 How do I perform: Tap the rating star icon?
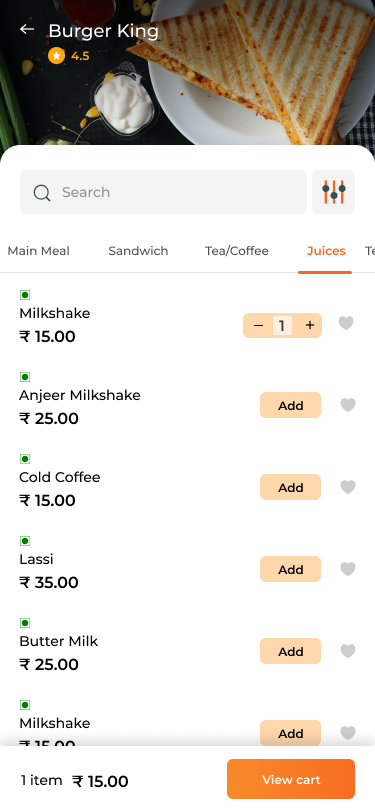click(56, 56)
